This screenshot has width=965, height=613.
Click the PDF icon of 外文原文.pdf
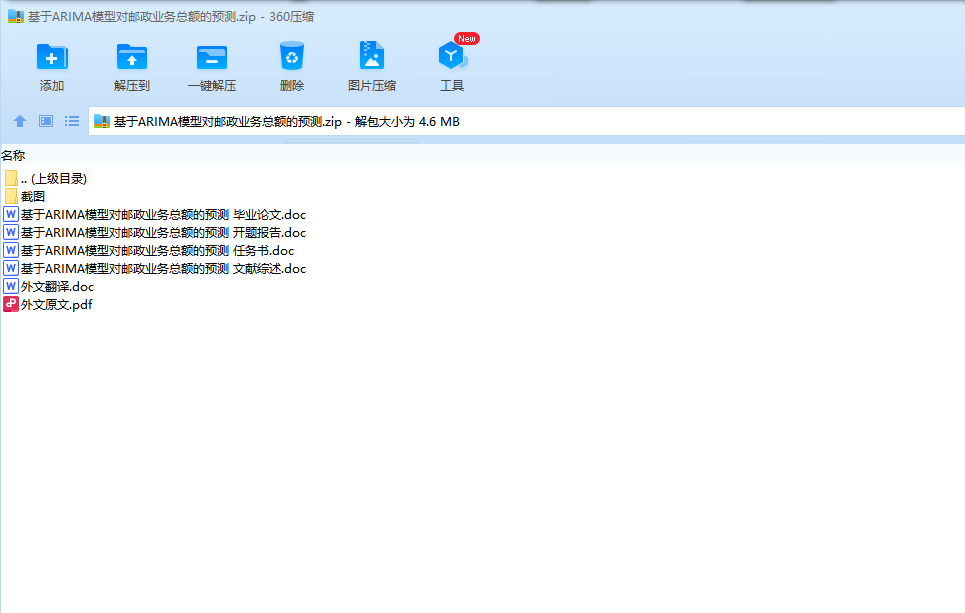click(11, 304)
